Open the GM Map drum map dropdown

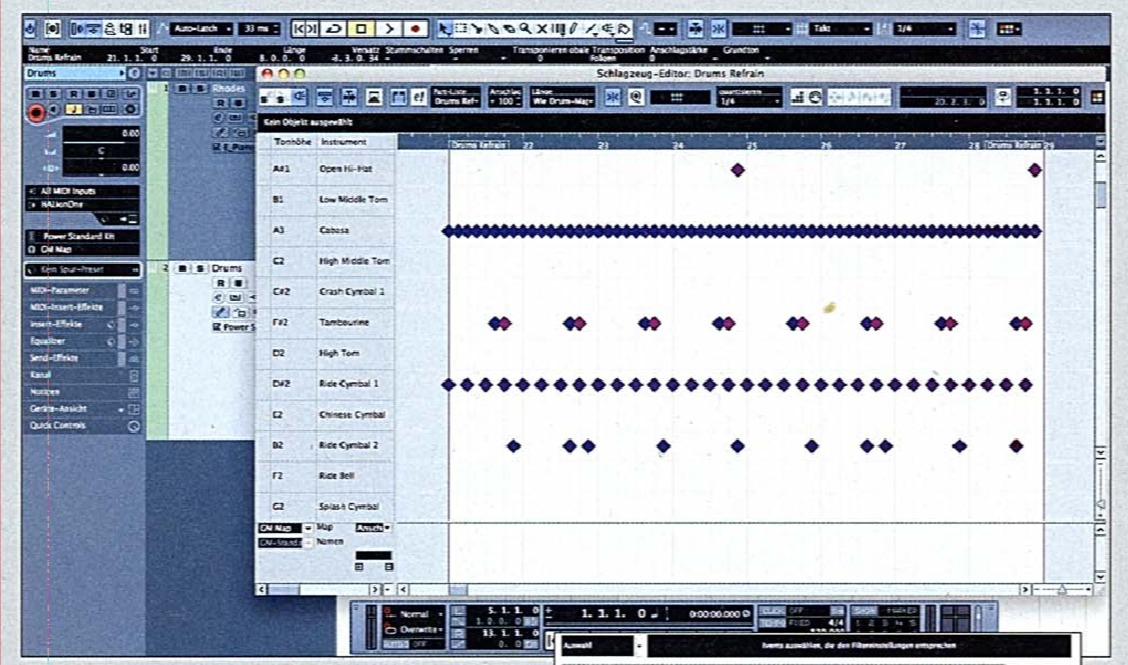(x=284, y=527)
